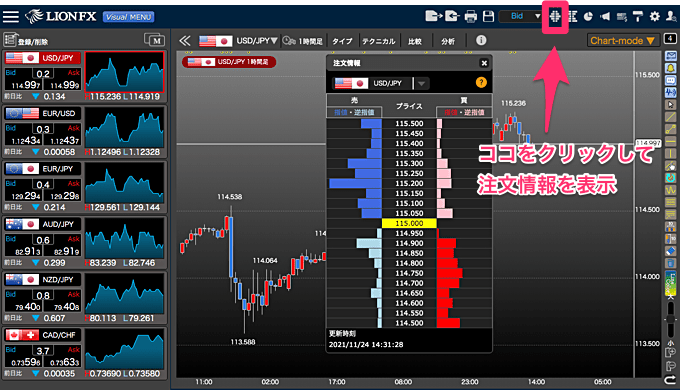680x390 pixels.
Task: Expand the Bid price type dropdown
Action: pos(520,16)
